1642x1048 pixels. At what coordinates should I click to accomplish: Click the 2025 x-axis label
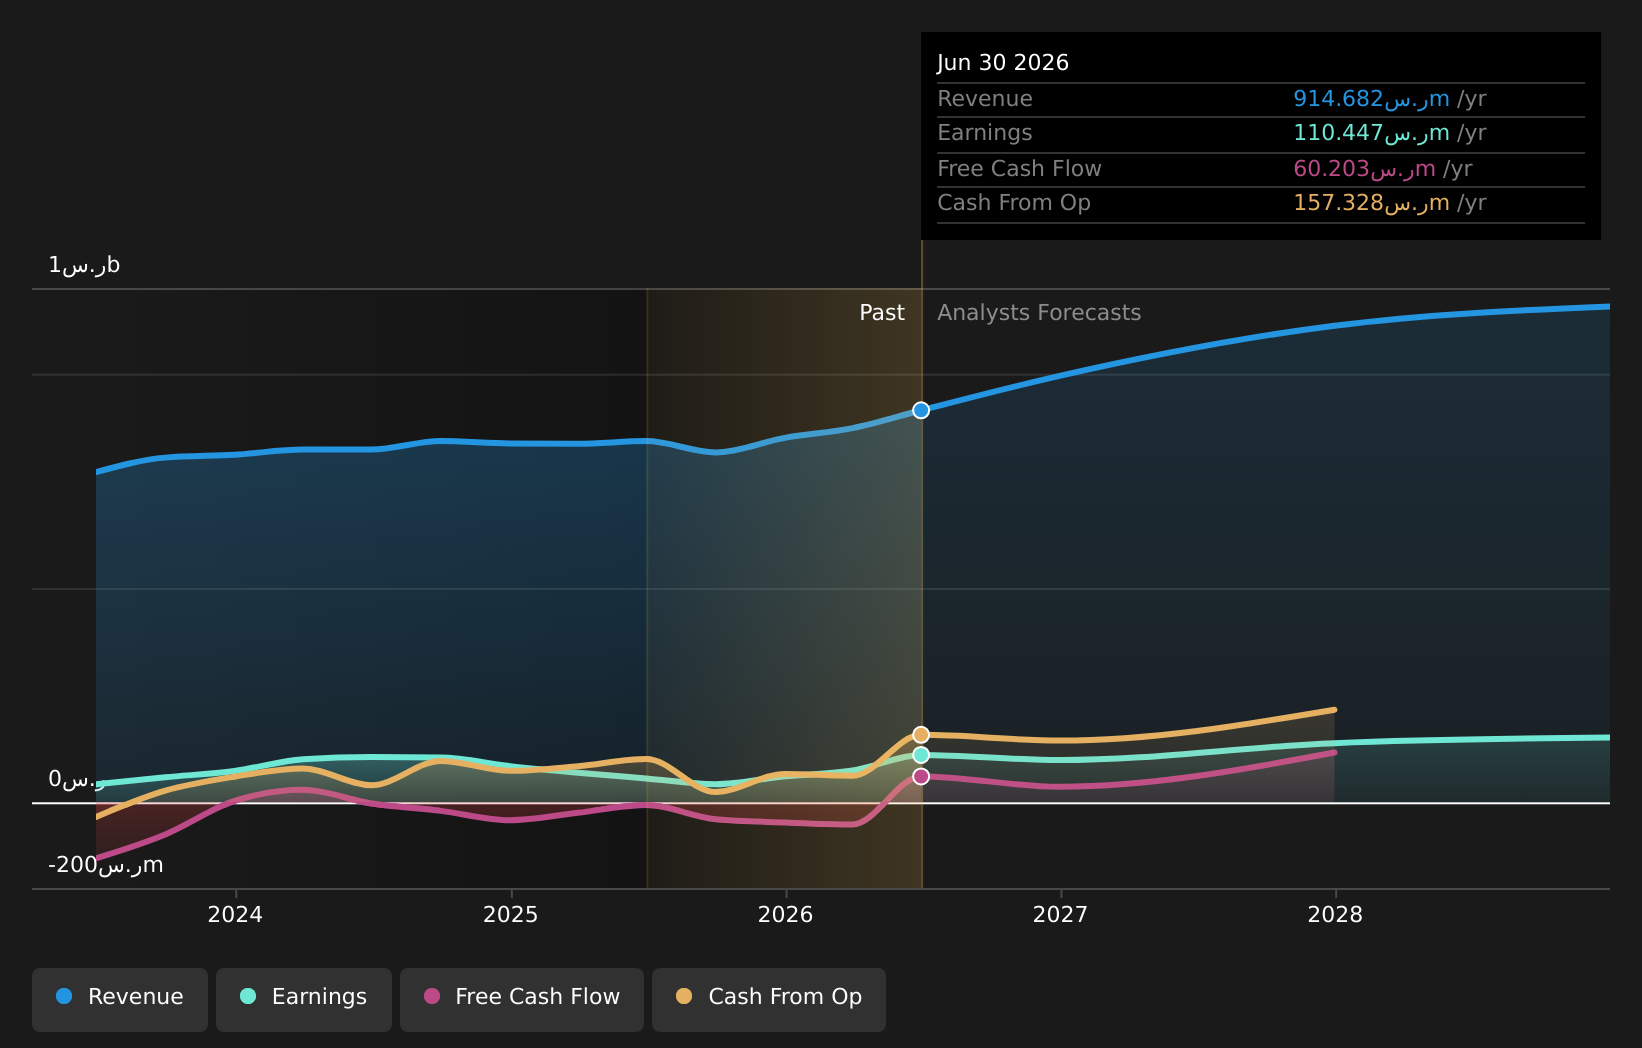click(x=510, y=915)
